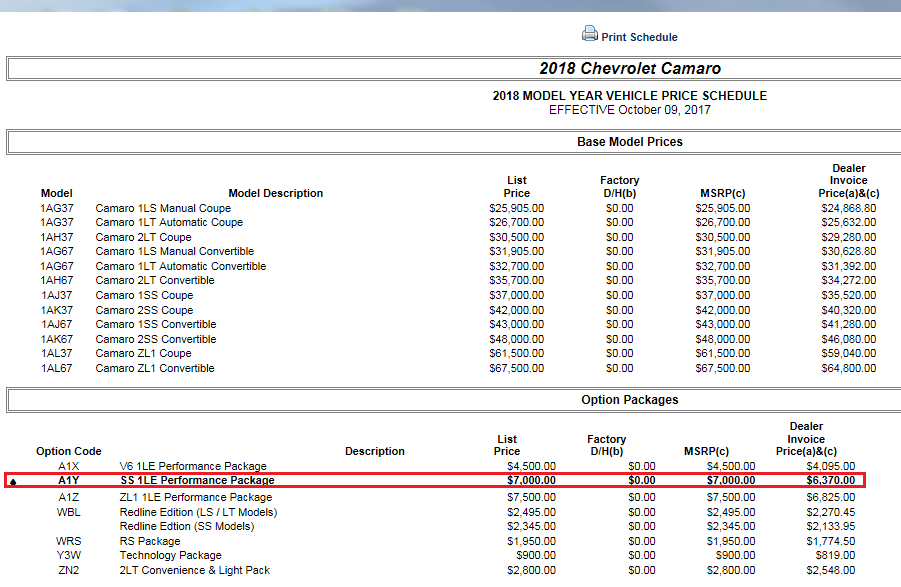Select the ZL1 1LE Performance Package row
901x587 pixels.
coord(196,497)
